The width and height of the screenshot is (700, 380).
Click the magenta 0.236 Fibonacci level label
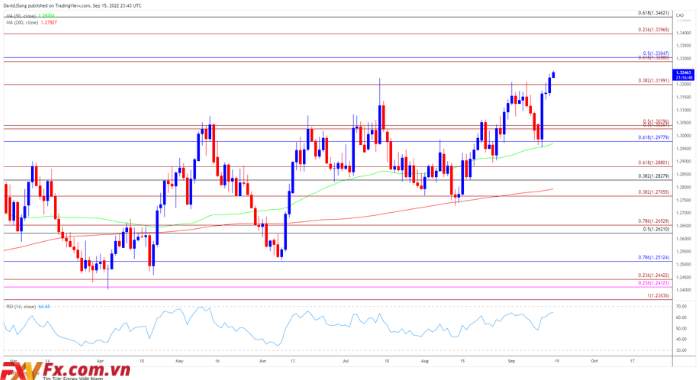coord(654,283)
